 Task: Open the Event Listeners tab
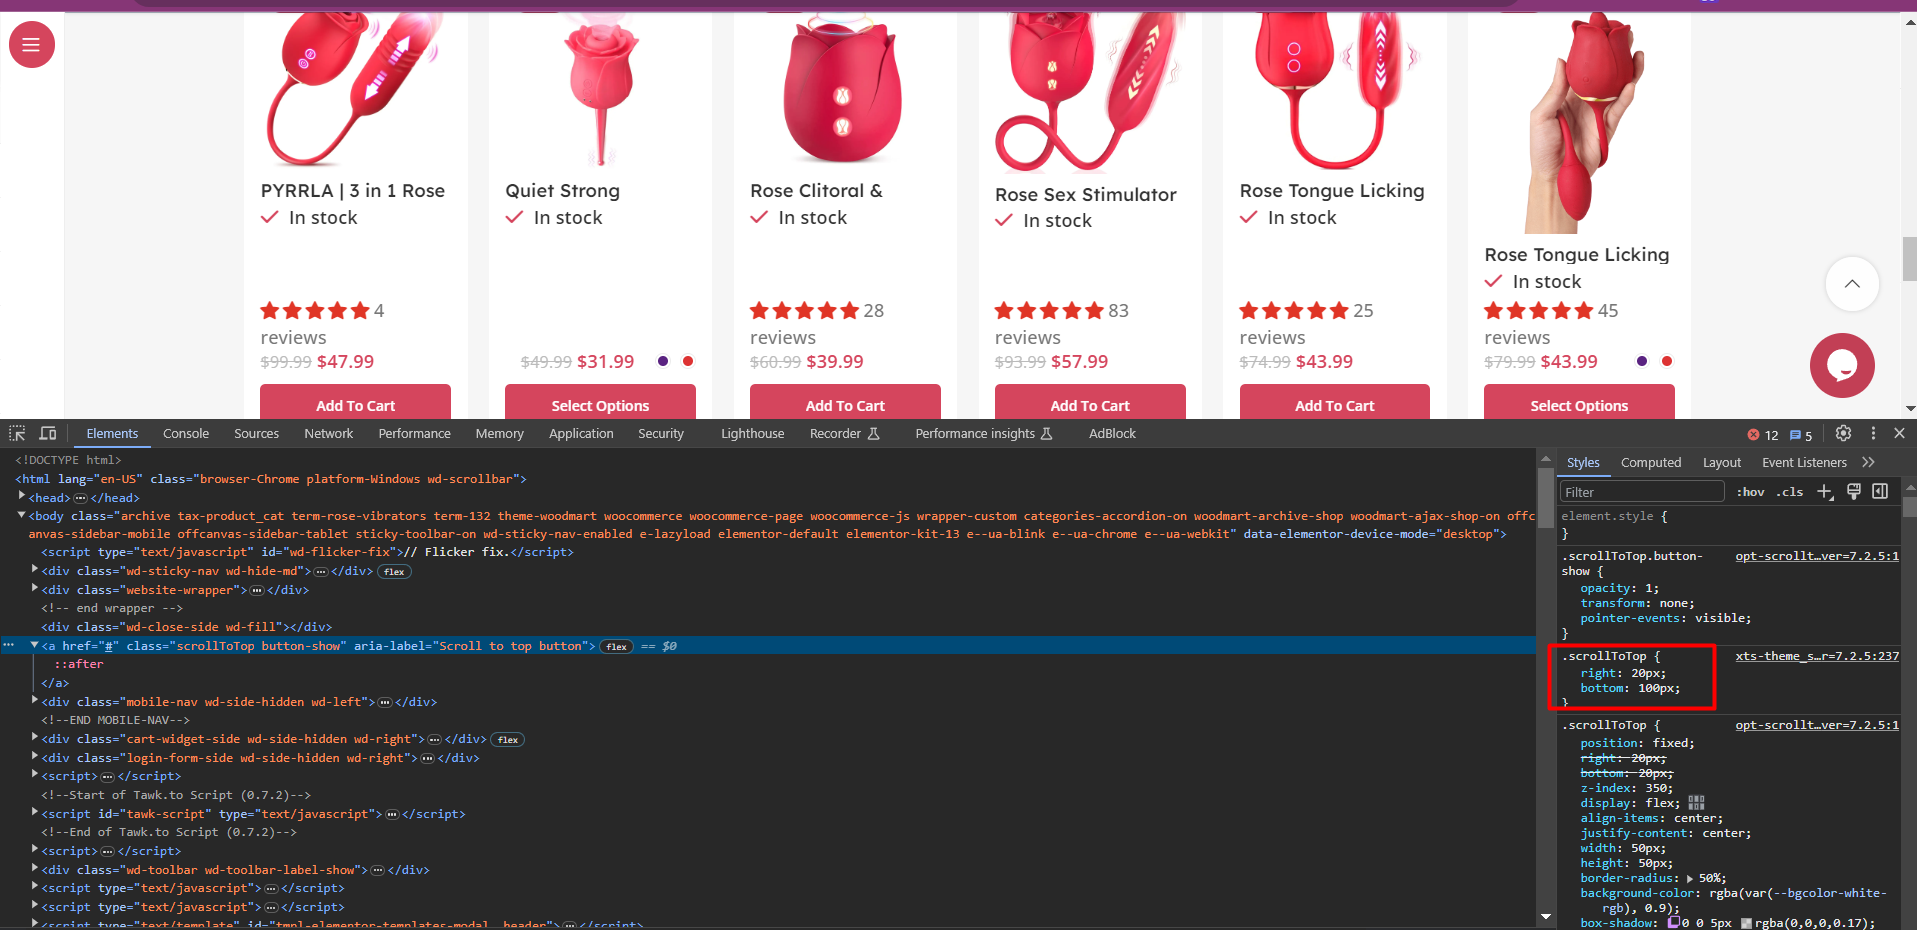[x=1804, y=462]
